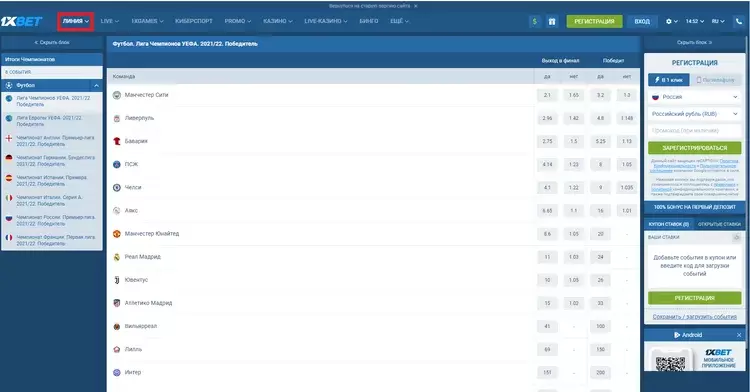
Task: Click the Аякс team crest
Action: [x=117, y=210]
